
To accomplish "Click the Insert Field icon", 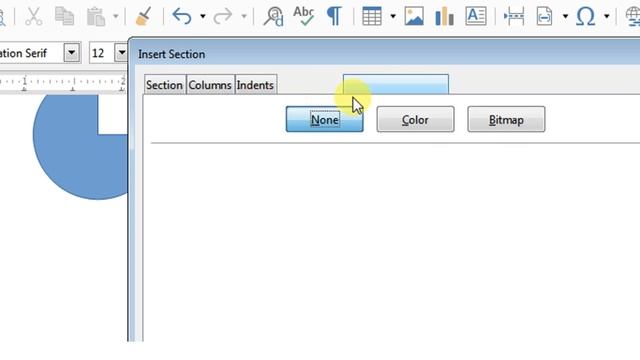I will tap(544, 16).
